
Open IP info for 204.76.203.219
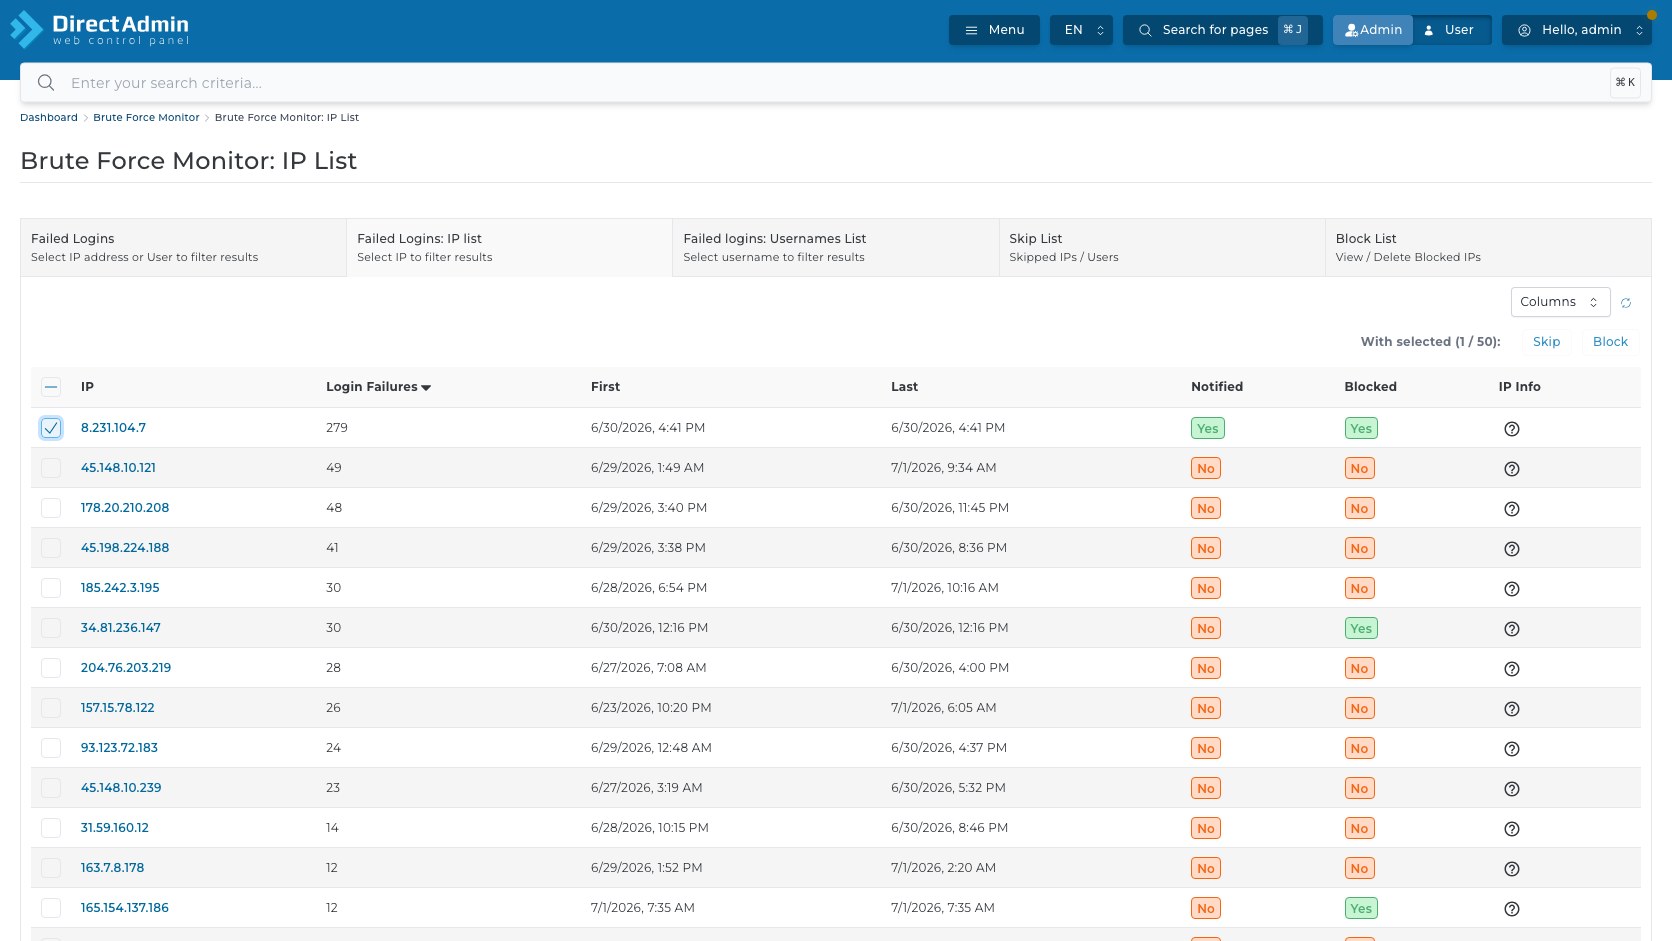(x=1512, y=669)
